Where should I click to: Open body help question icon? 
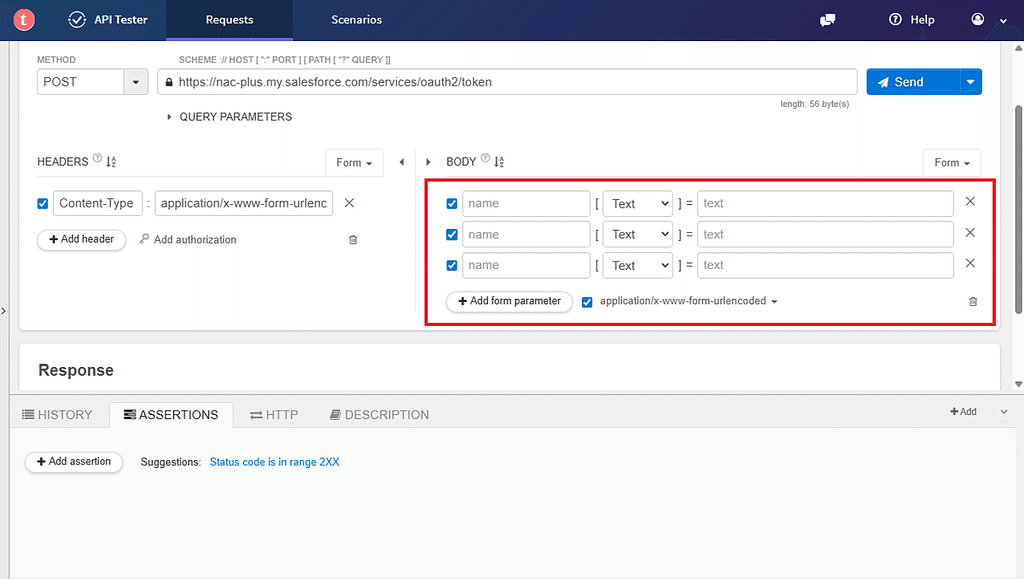tap(485, 158)
